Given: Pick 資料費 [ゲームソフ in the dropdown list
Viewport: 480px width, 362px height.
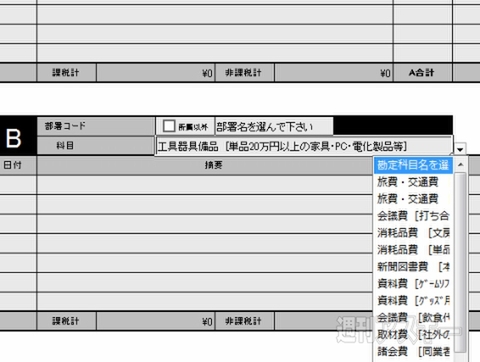Looking at the screenshot, I should pos(413,283).
